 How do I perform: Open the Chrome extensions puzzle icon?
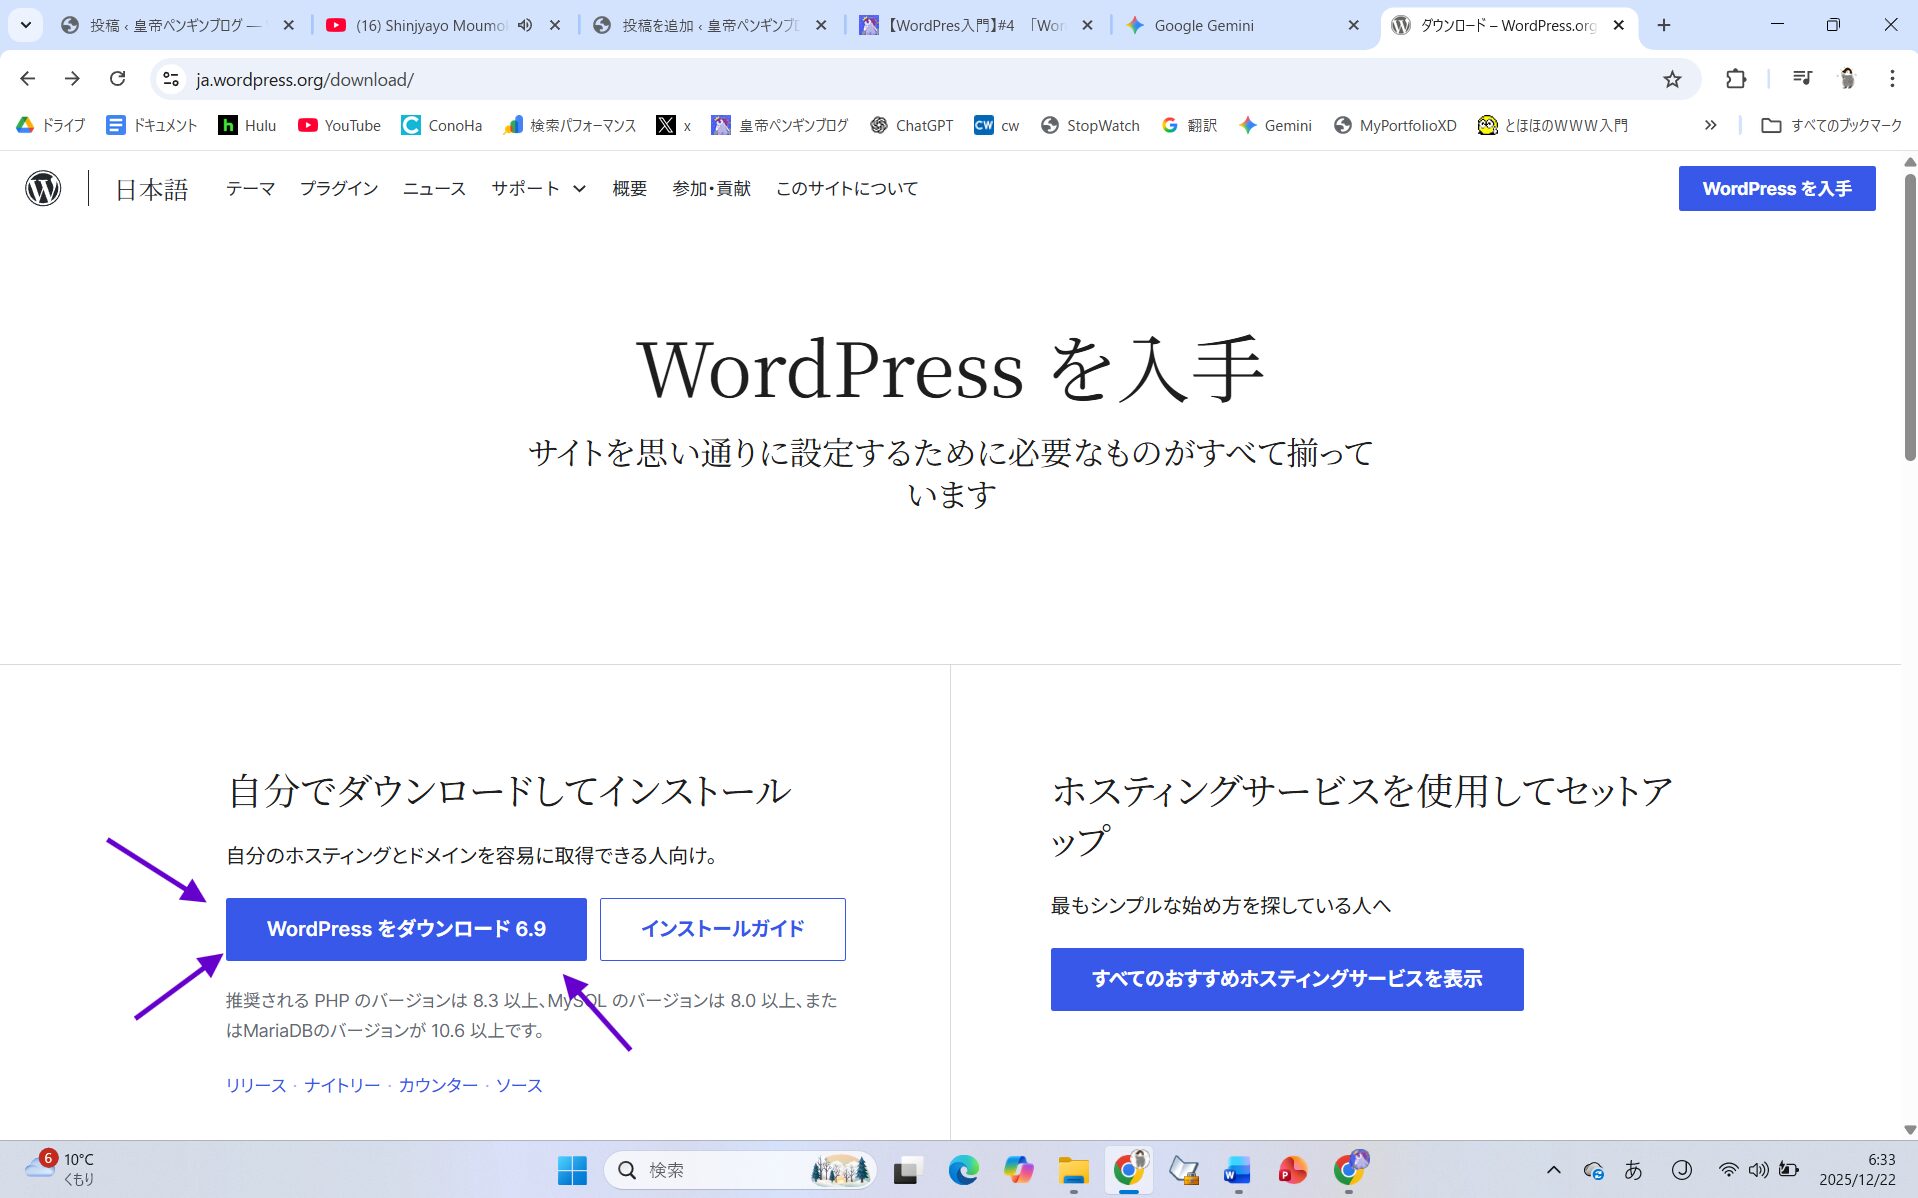pos(1736,79)
